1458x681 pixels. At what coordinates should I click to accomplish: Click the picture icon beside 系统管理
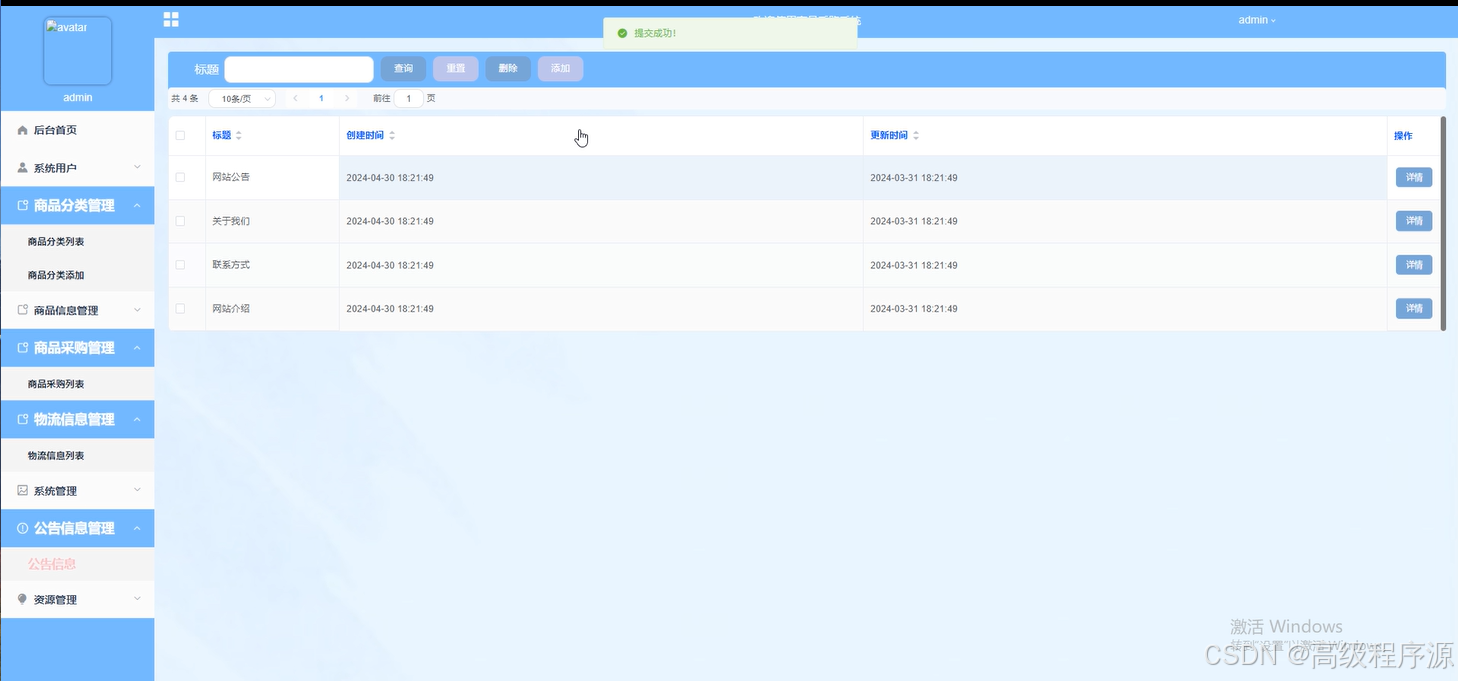point(23,491)
